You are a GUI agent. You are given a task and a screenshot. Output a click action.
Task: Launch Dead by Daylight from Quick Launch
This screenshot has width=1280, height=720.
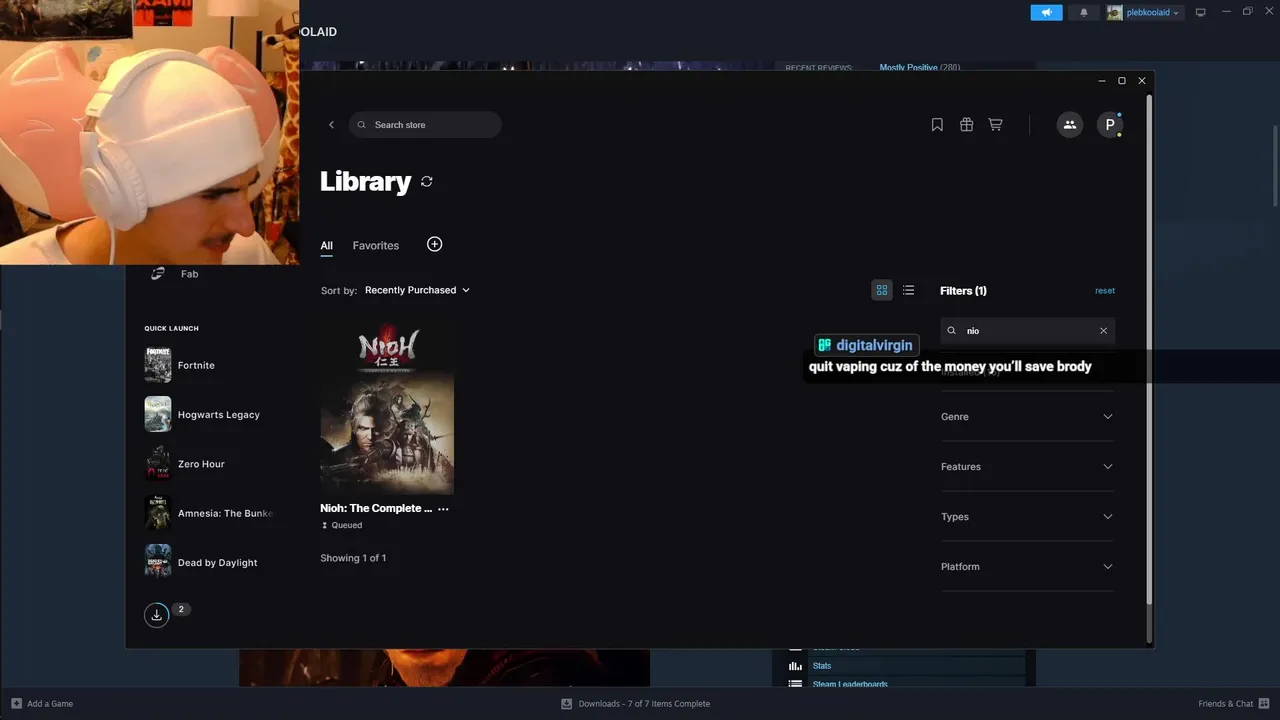click(217, 563)
